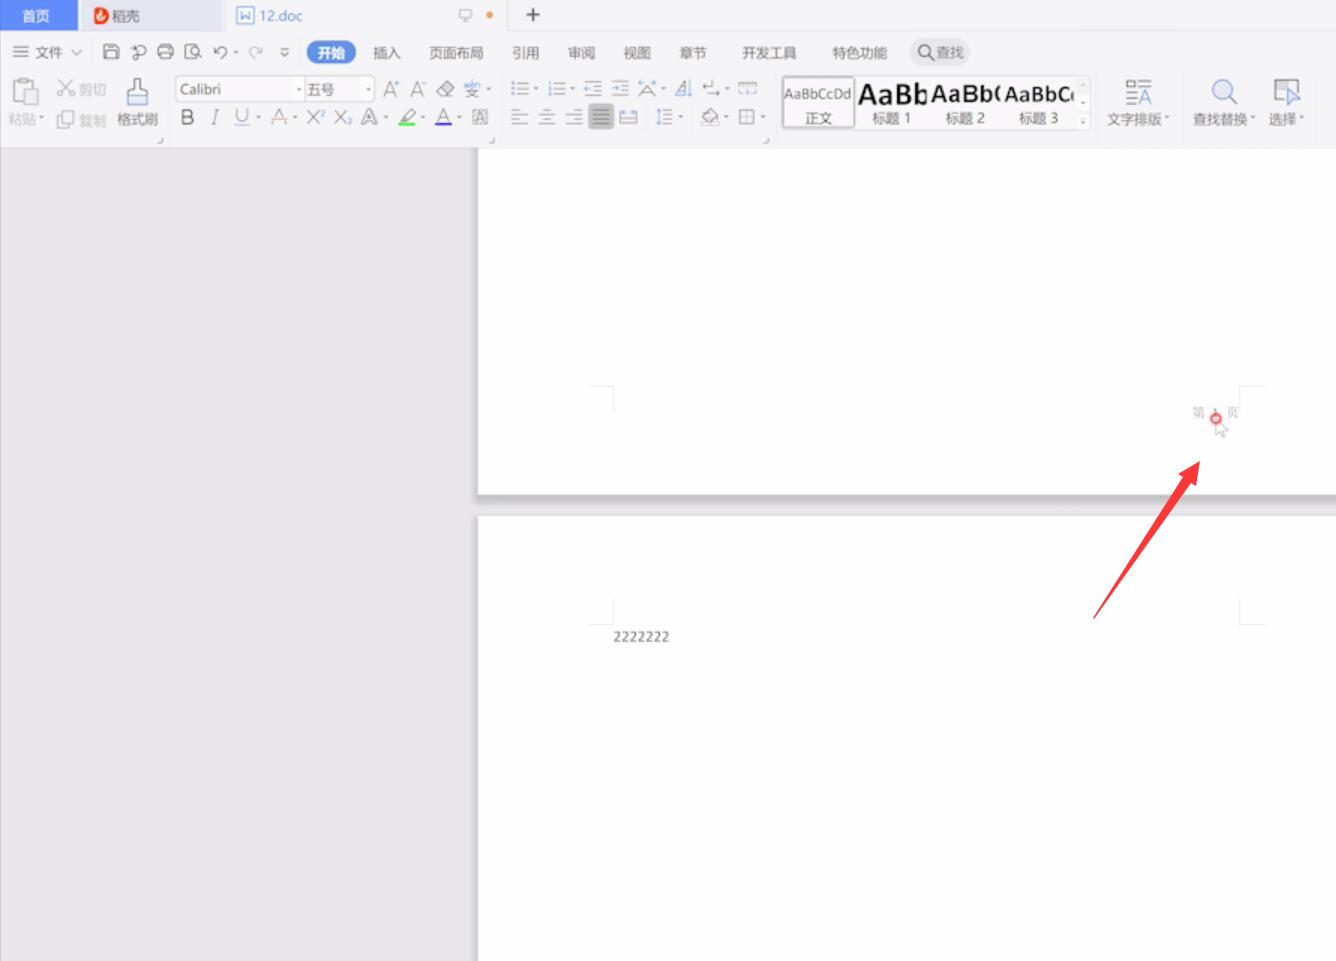The image size is (1336, 961).
Task: Open 查找替换 find and replace
Action: [x=1223, y=103]
